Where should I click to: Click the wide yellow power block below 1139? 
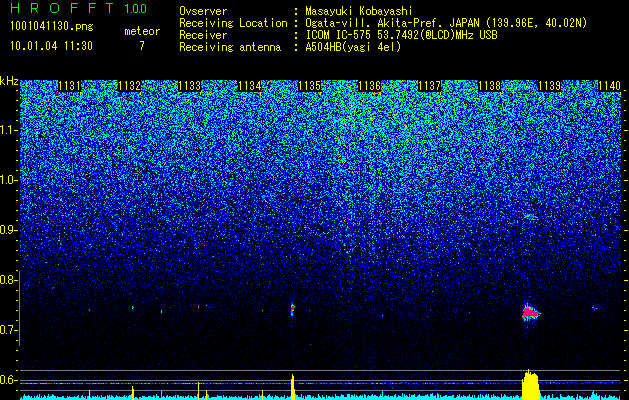531,384
